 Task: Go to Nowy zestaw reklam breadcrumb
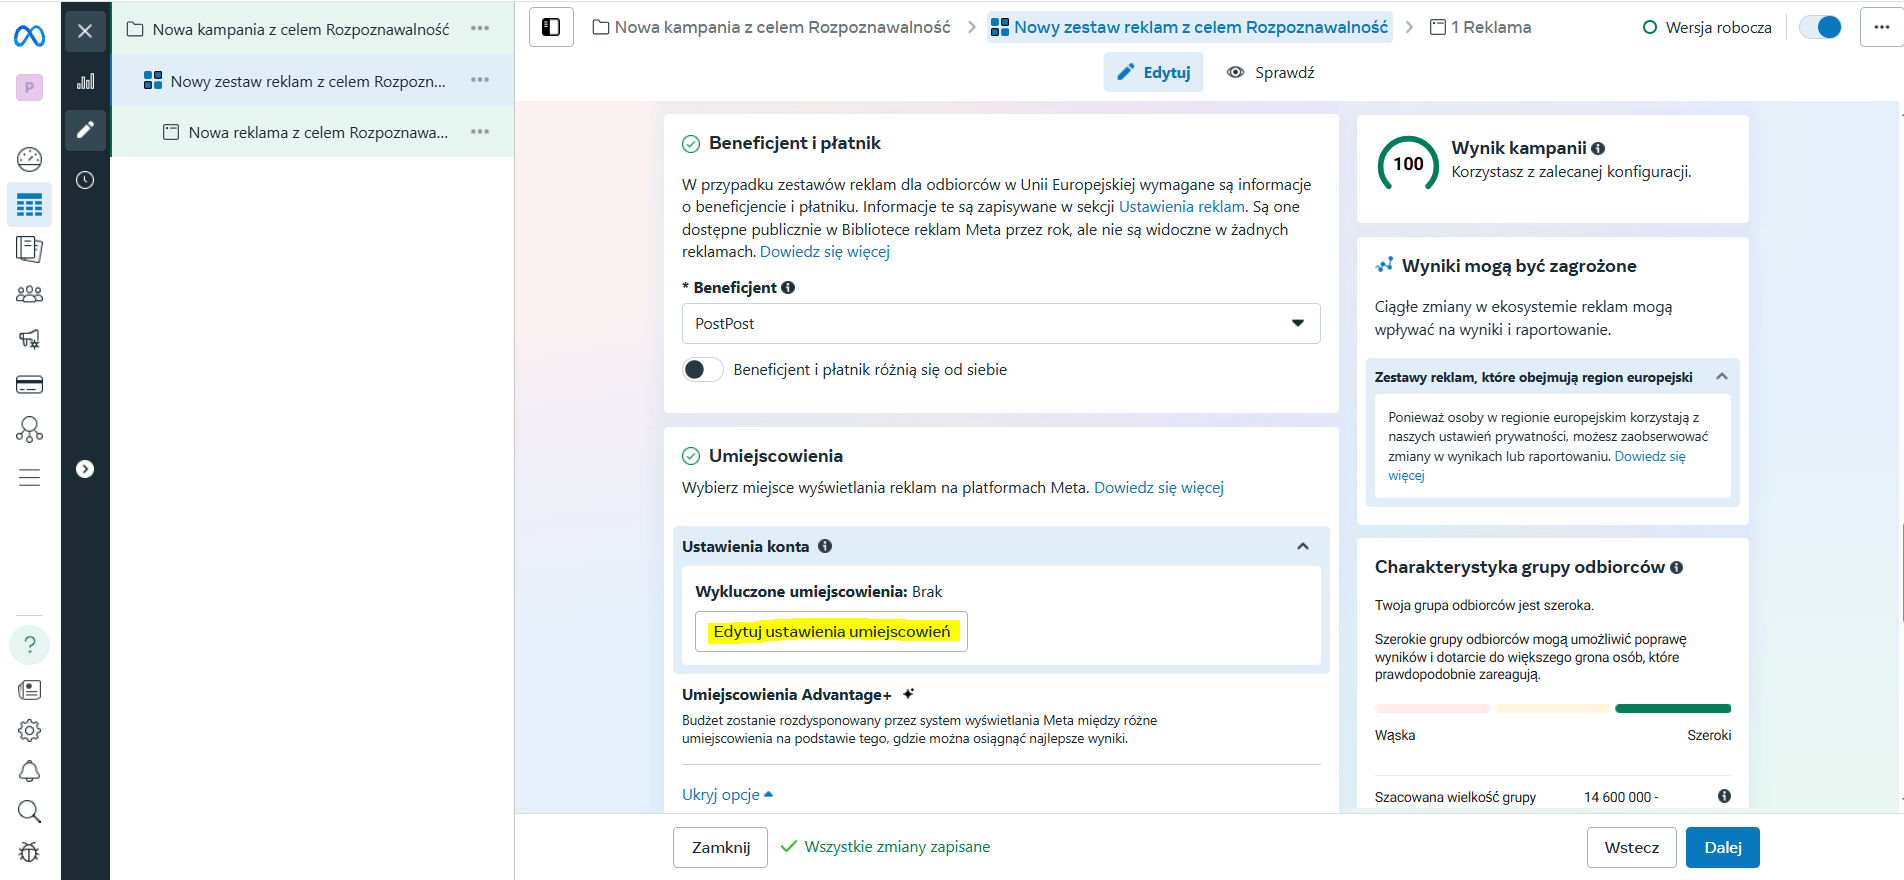[1190, 27]
